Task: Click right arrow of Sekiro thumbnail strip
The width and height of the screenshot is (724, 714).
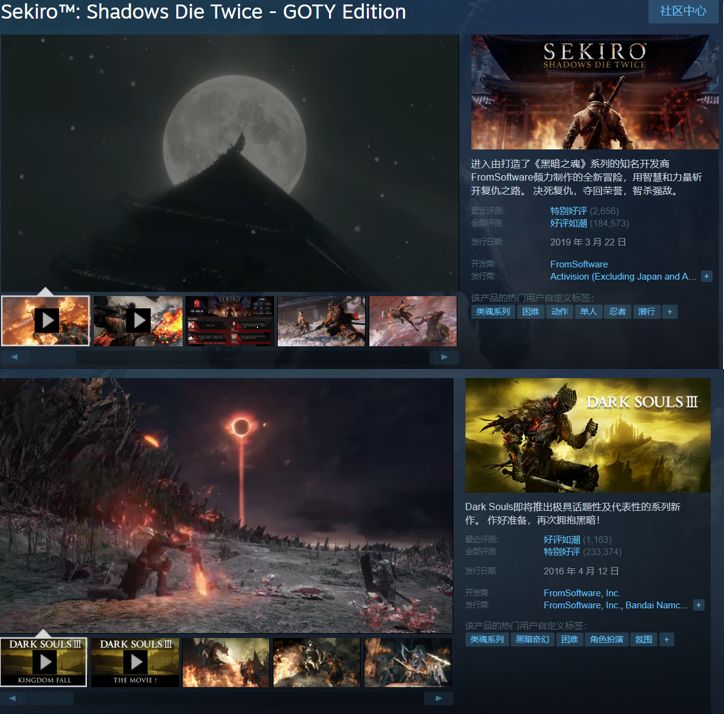Action: coord(444,357)
